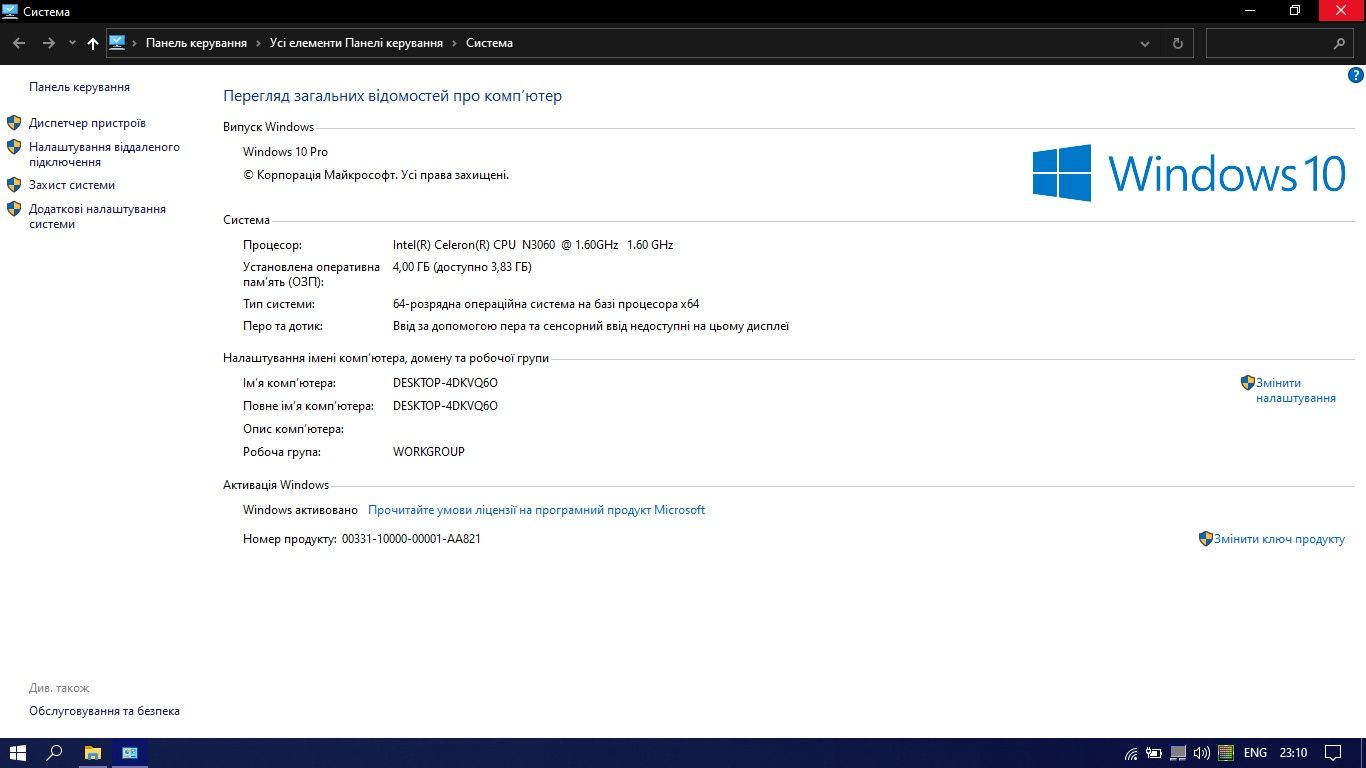Open 'Панель керування' breadcrumb
1366x768 pixels.
click(x=196, y=43)
